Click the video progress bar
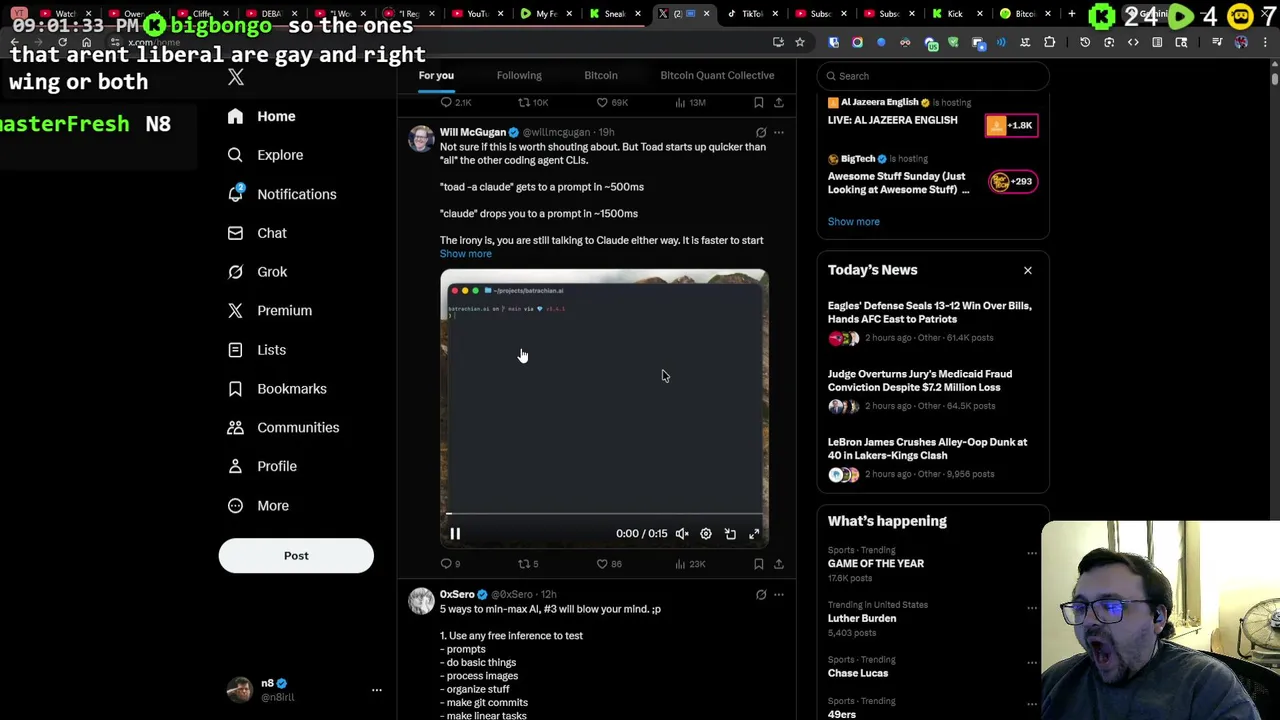 pos(604,514)
